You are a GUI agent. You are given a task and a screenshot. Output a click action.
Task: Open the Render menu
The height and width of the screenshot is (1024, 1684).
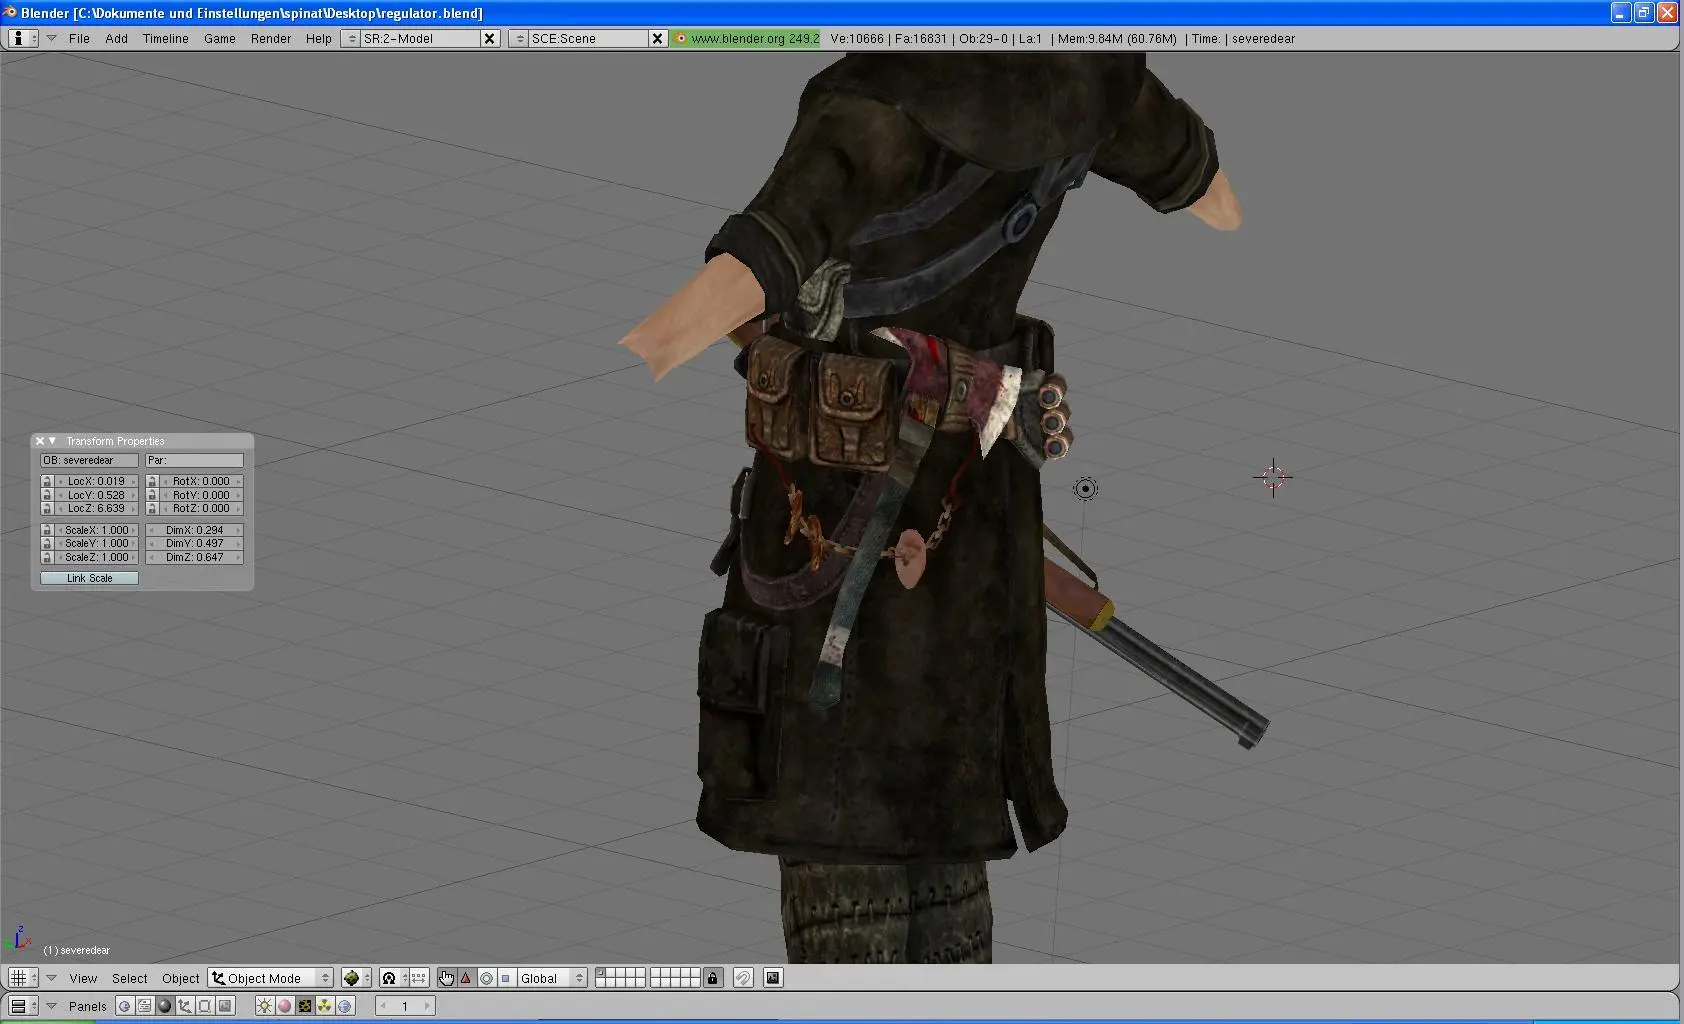coord(271,38)
